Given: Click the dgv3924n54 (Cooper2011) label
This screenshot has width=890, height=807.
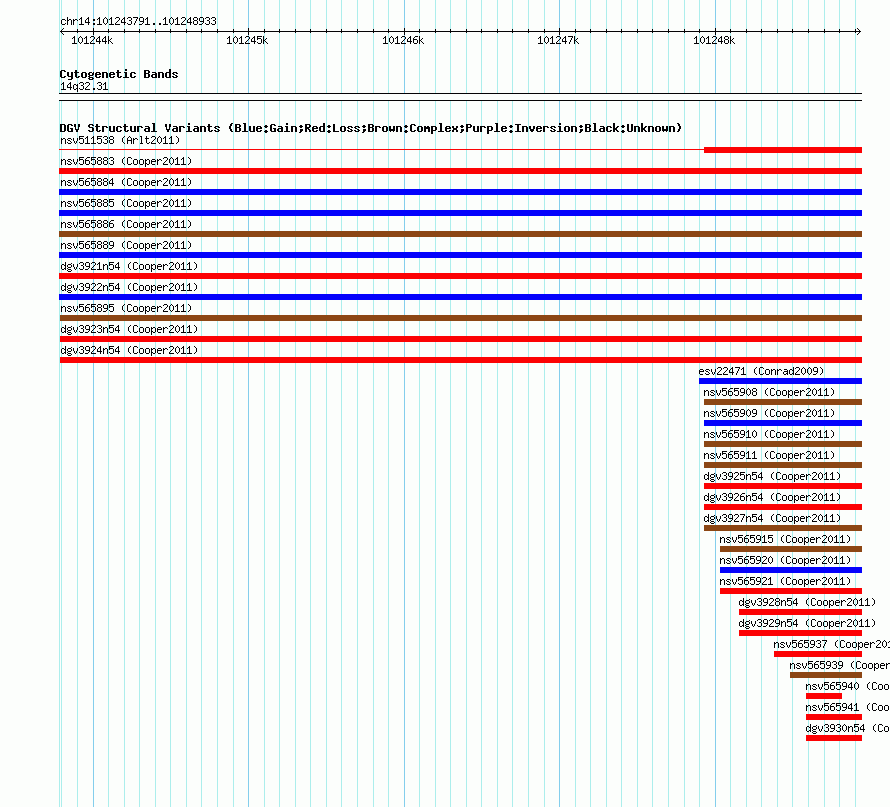Looking at the screenshot, I should 129,350.
